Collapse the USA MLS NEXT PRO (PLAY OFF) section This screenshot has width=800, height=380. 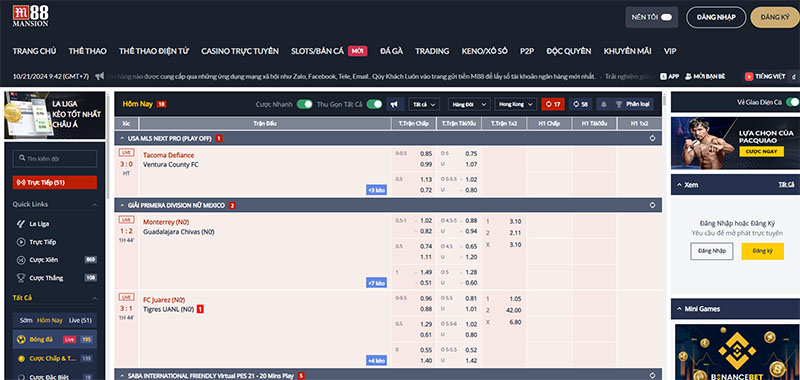point(123,138)
